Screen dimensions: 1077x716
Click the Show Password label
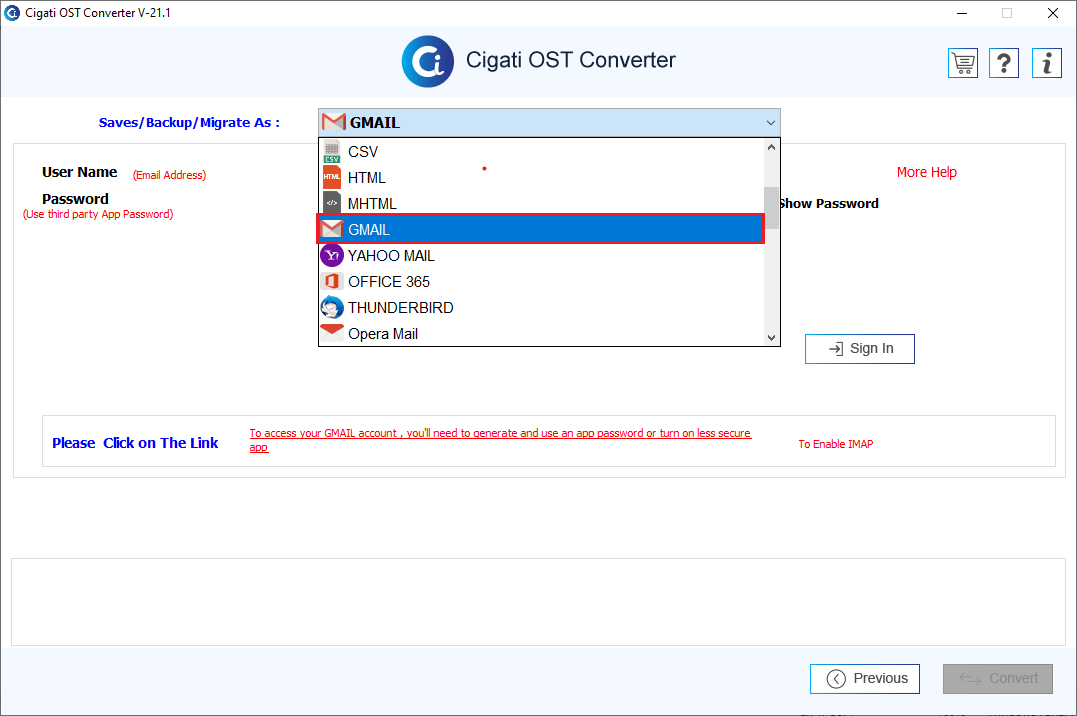[828, 203]
